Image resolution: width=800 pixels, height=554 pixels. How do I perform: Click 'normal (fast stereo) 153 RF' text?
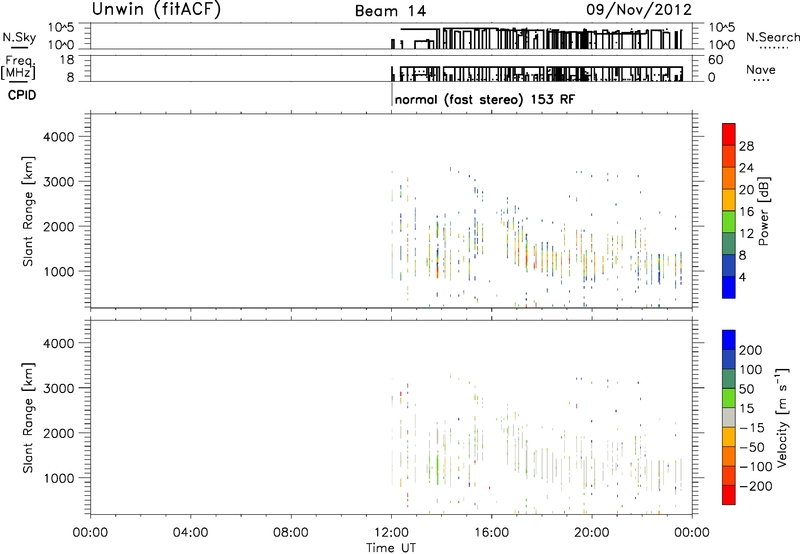485,99
